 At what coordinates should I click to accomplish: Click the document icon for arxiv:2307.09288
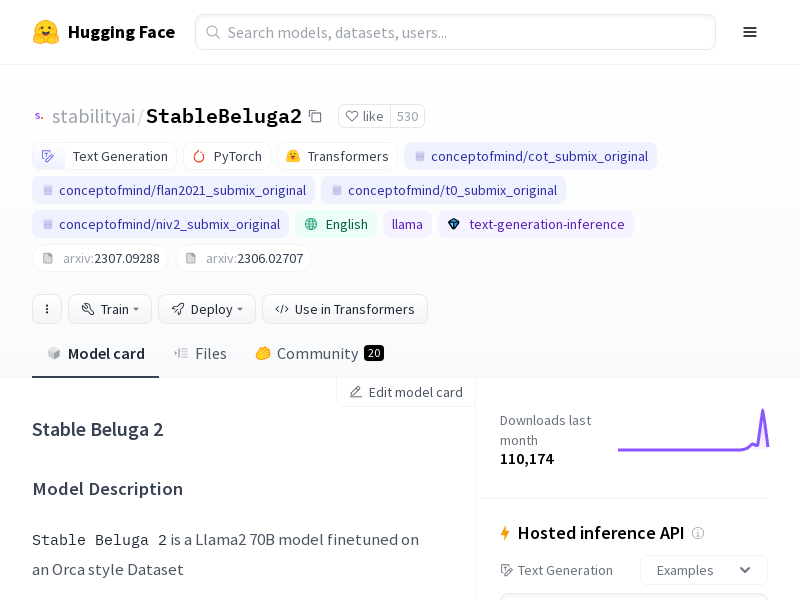point(47,258)
